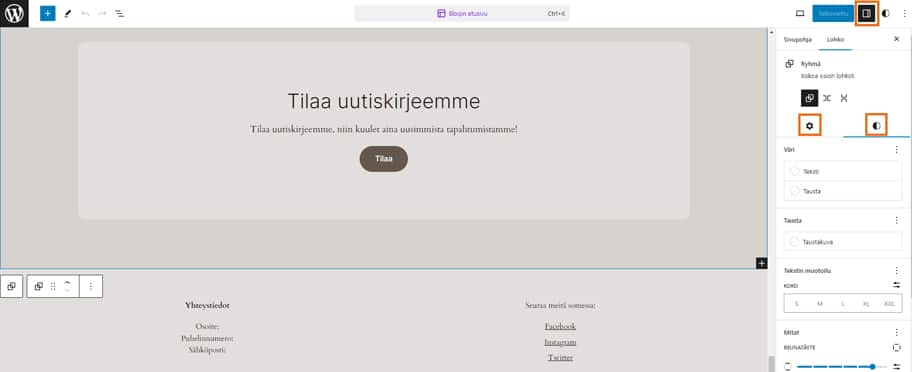Select the Row layout variation
Image resolution: width=912 pixels, height=372 pixels.
coord(826,98)
